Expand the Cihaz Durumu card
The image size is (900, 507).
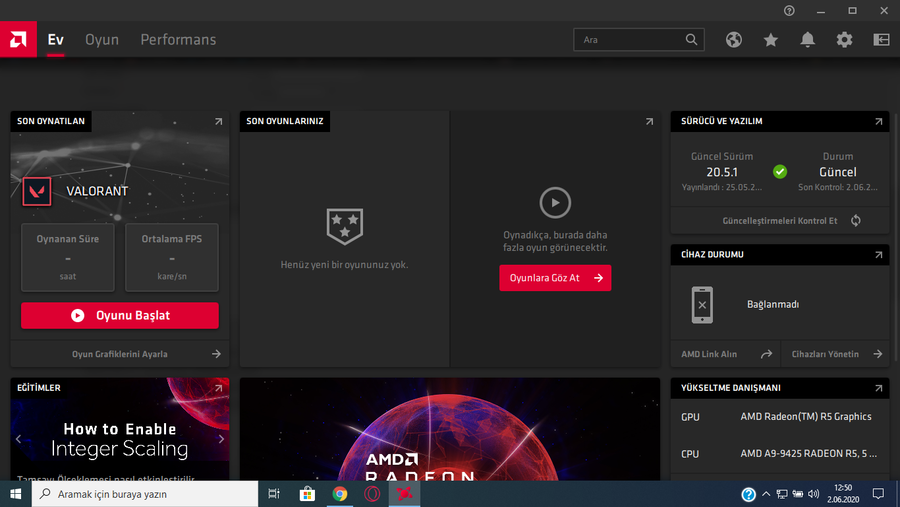pos(879,255)
